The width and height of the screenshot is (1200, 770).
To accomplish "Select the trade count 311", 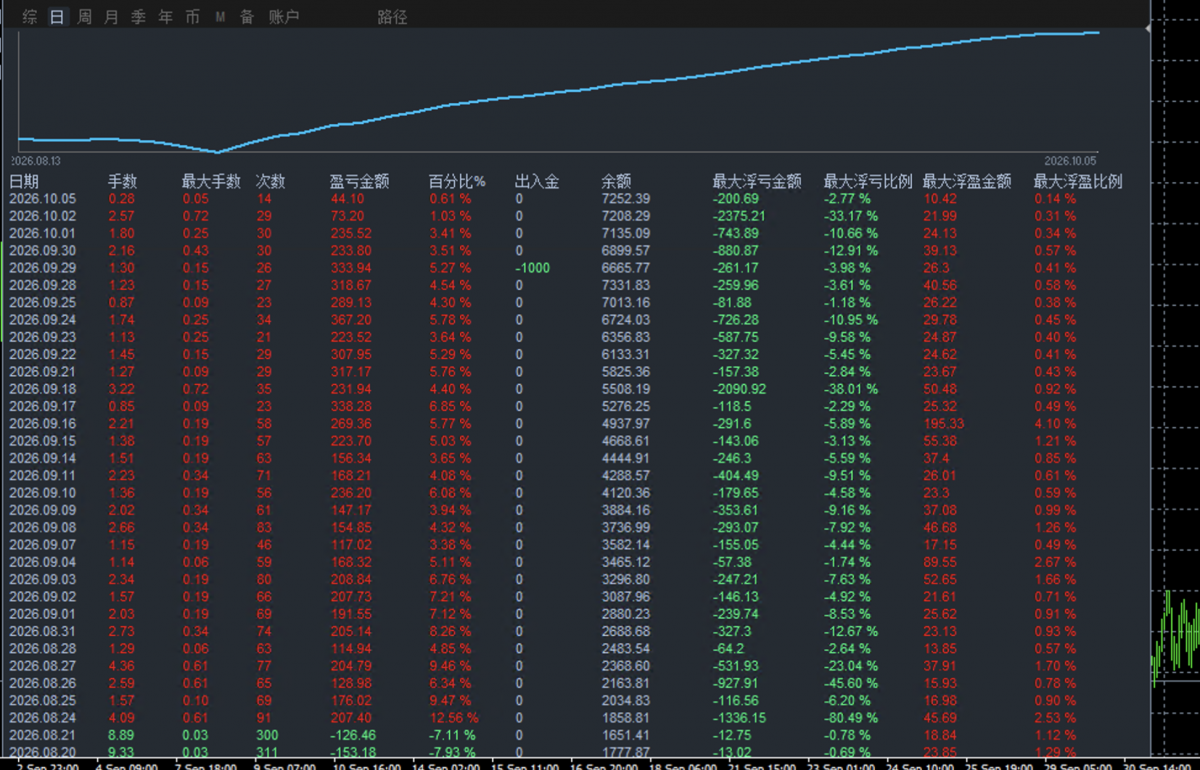I will pyautogui.click(x=268, y=752).
